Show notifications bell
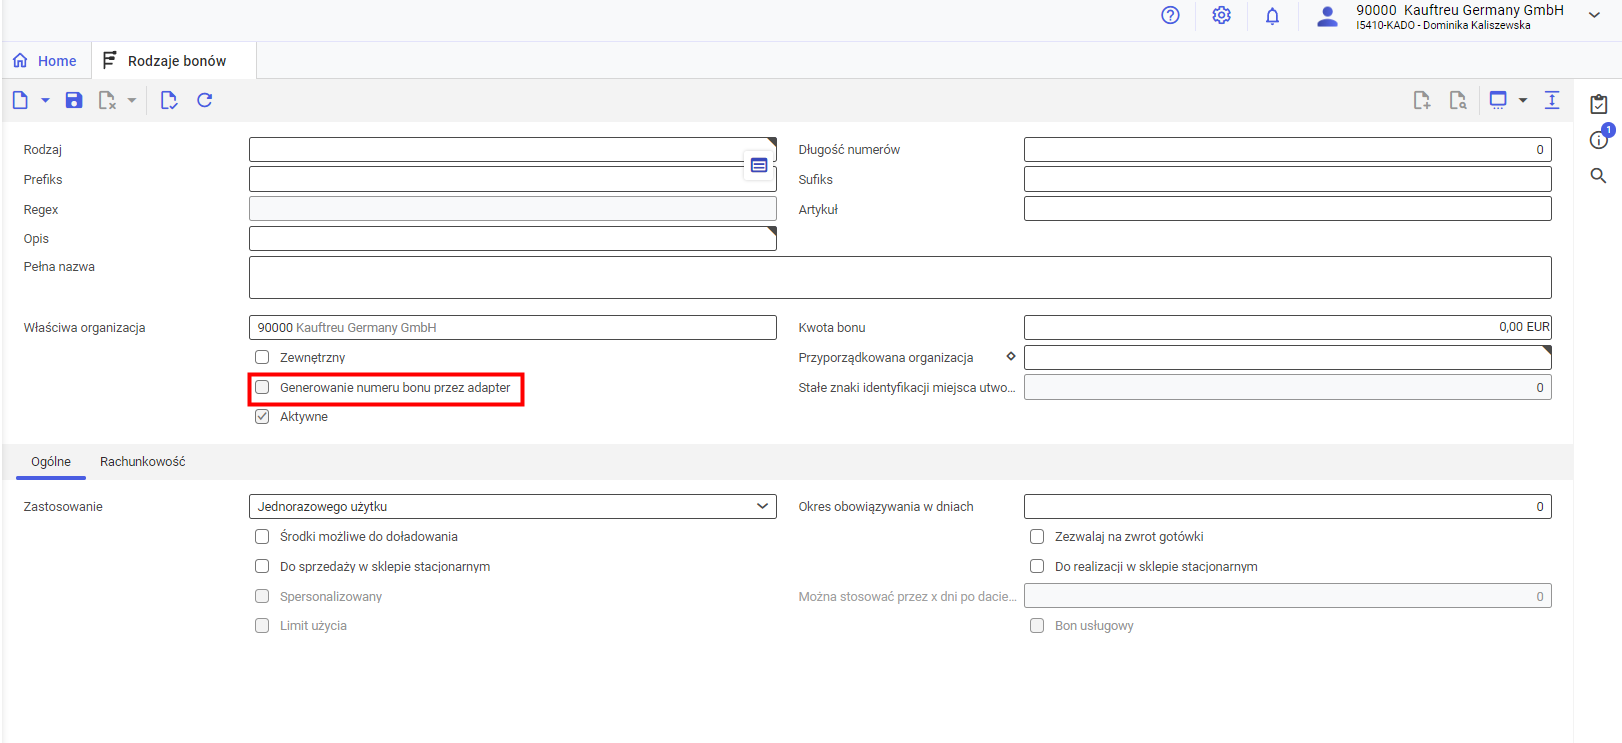 coord(1272,16)
